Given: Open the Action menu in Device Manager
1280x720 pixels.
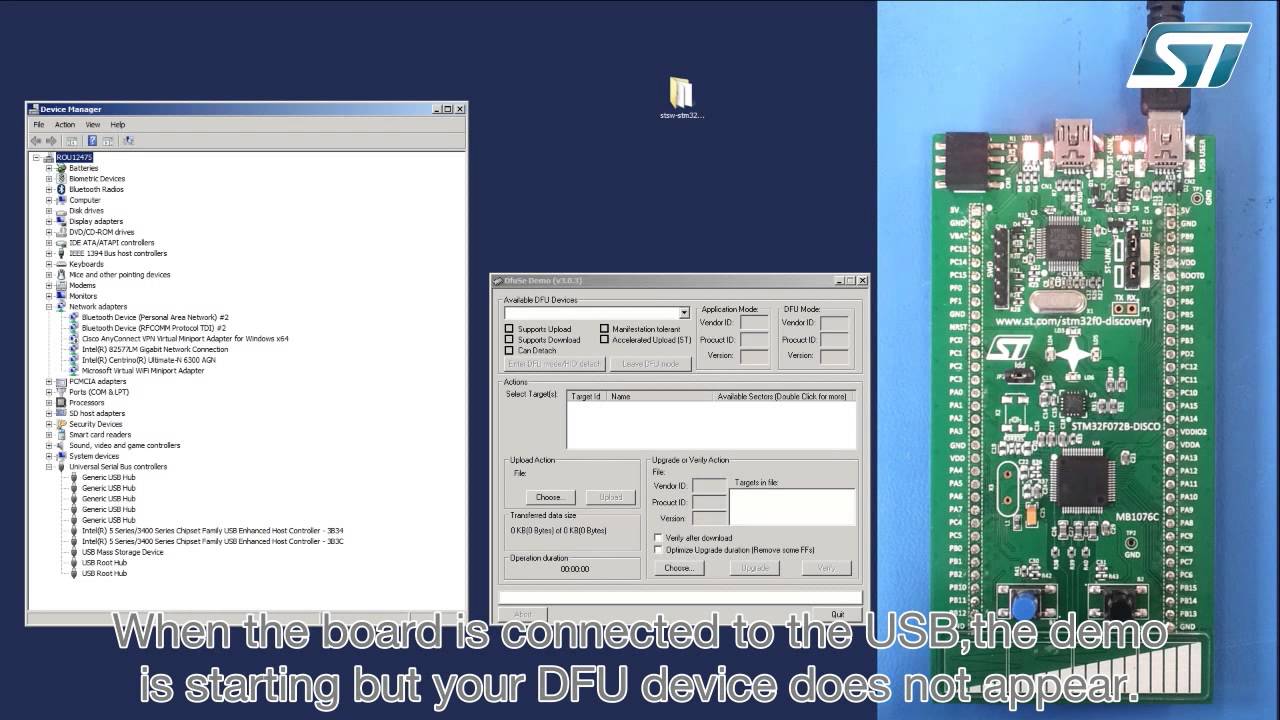Looking at the screenshot, I should coord(65,125).
